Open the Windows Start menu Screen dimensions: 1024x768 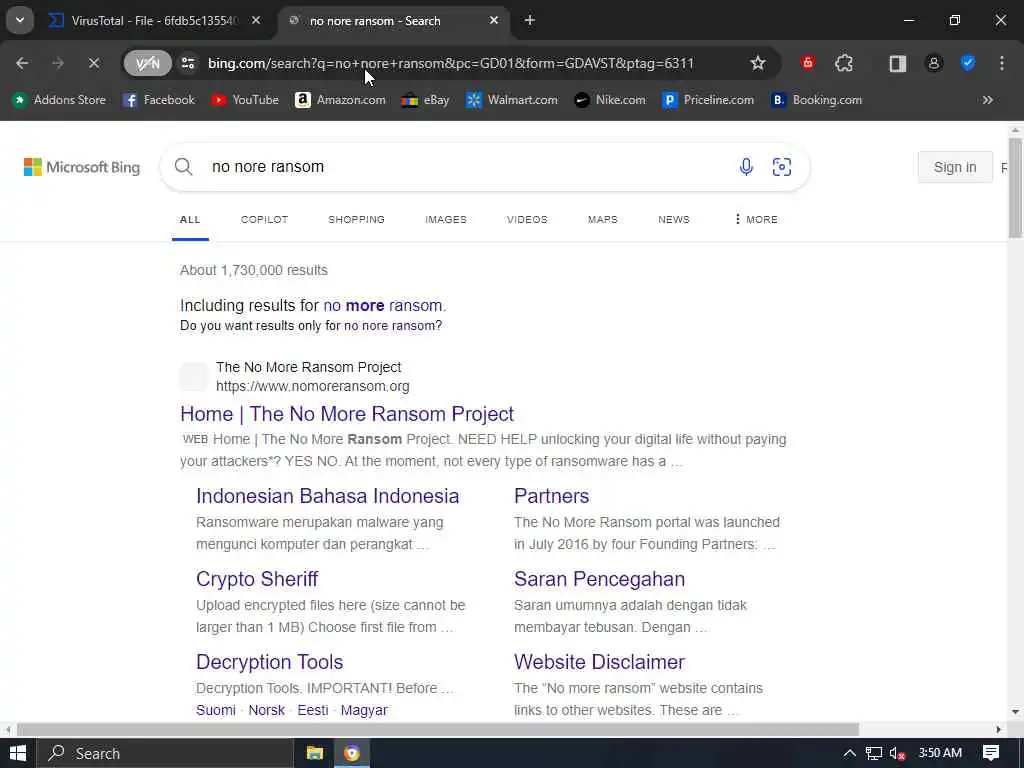(18, 754)
